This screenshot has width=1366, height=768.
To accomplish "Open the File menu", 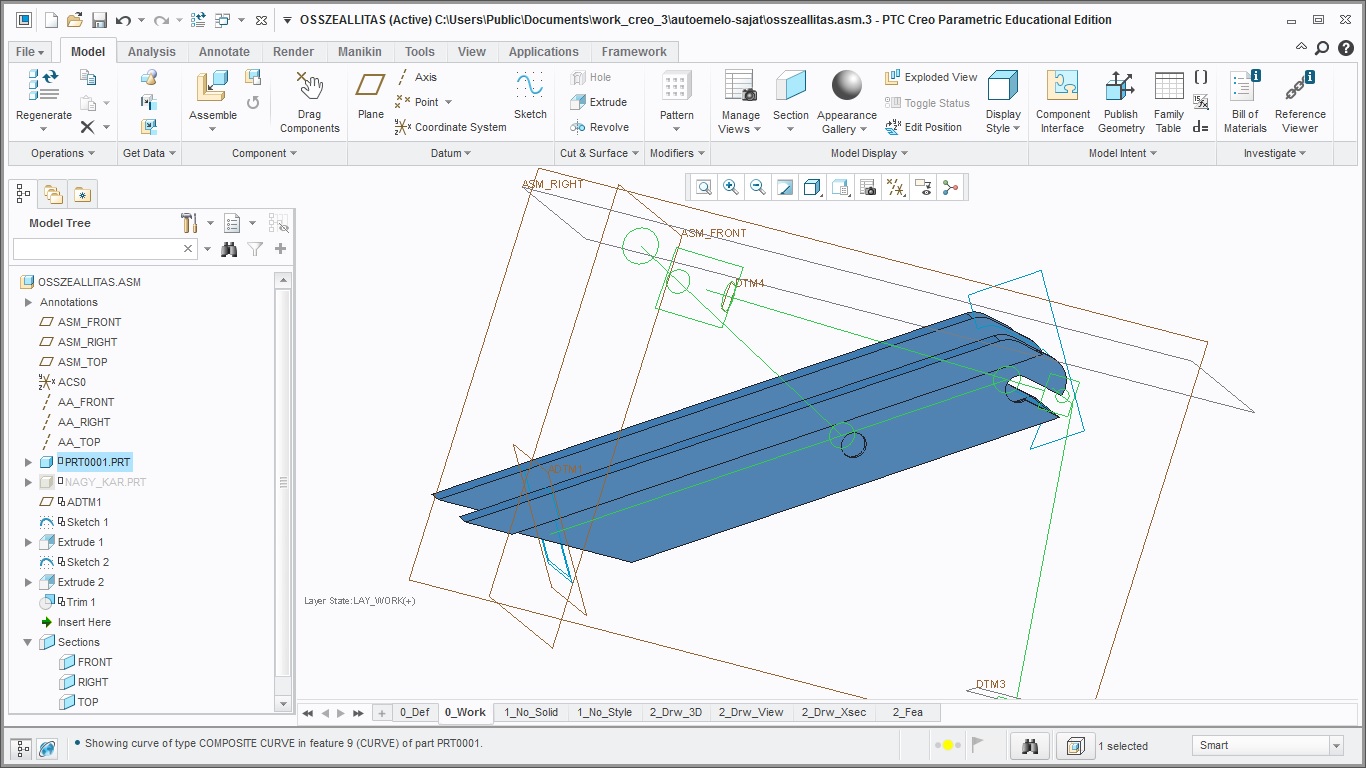I will click(x=30, y=52).
